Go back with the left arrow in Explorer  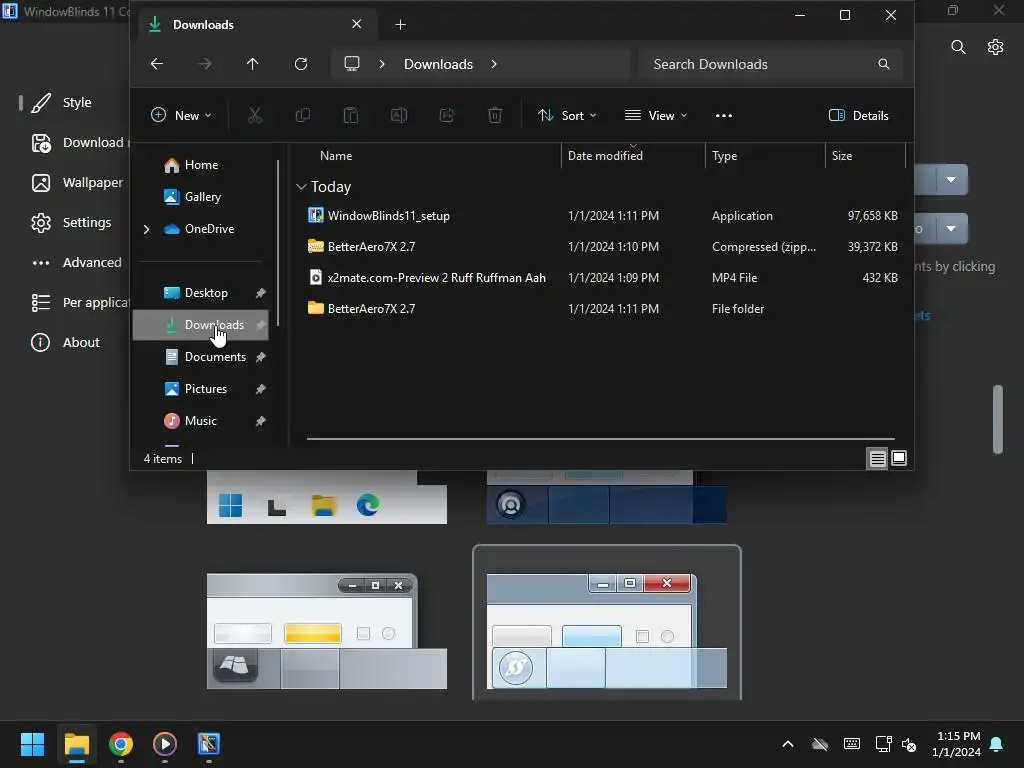(x=157, y=64)
